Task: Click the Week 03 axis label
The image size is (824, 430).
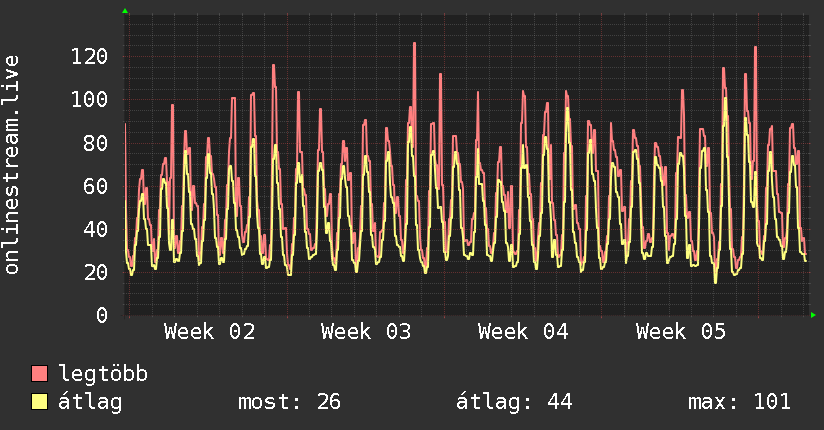Action: [366, 332]
